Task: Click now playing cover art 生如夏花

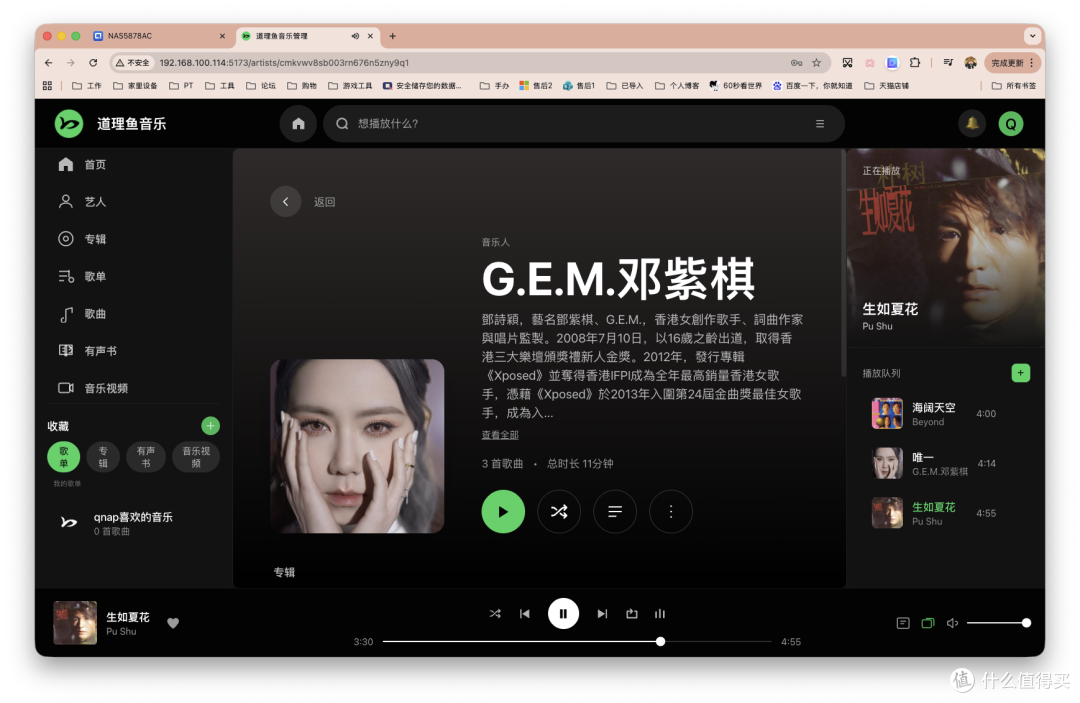Action: [945, 247]
